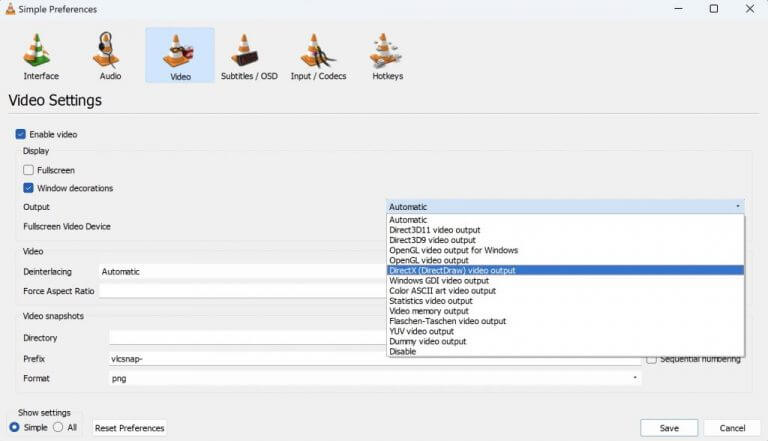
Task: Open the Audio preferences headphone cone icon
Action: [x=106, y=49]
